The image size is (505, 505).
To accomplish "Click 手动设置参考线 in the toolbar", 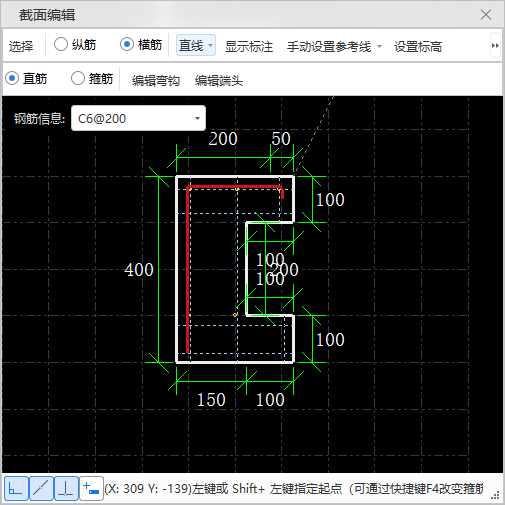I will click(x=329, y=46).
